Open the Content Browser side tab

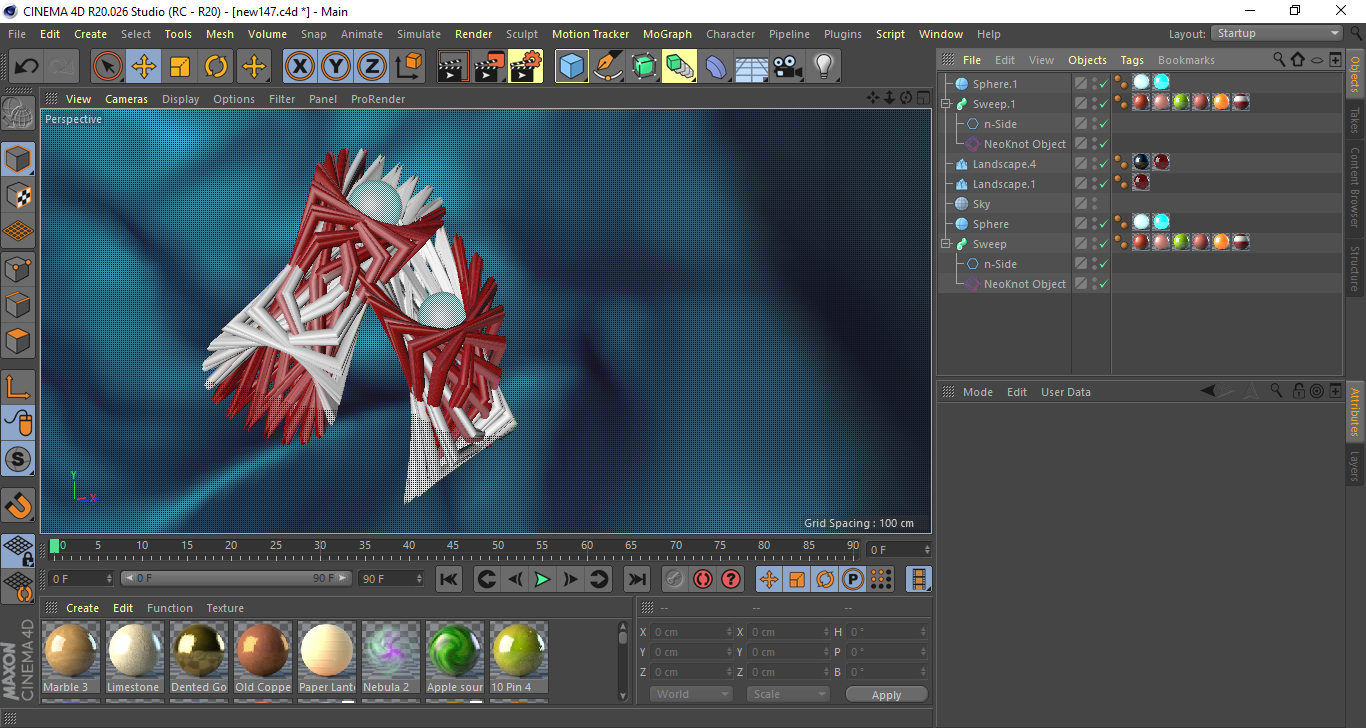[x=1355, y=188]
